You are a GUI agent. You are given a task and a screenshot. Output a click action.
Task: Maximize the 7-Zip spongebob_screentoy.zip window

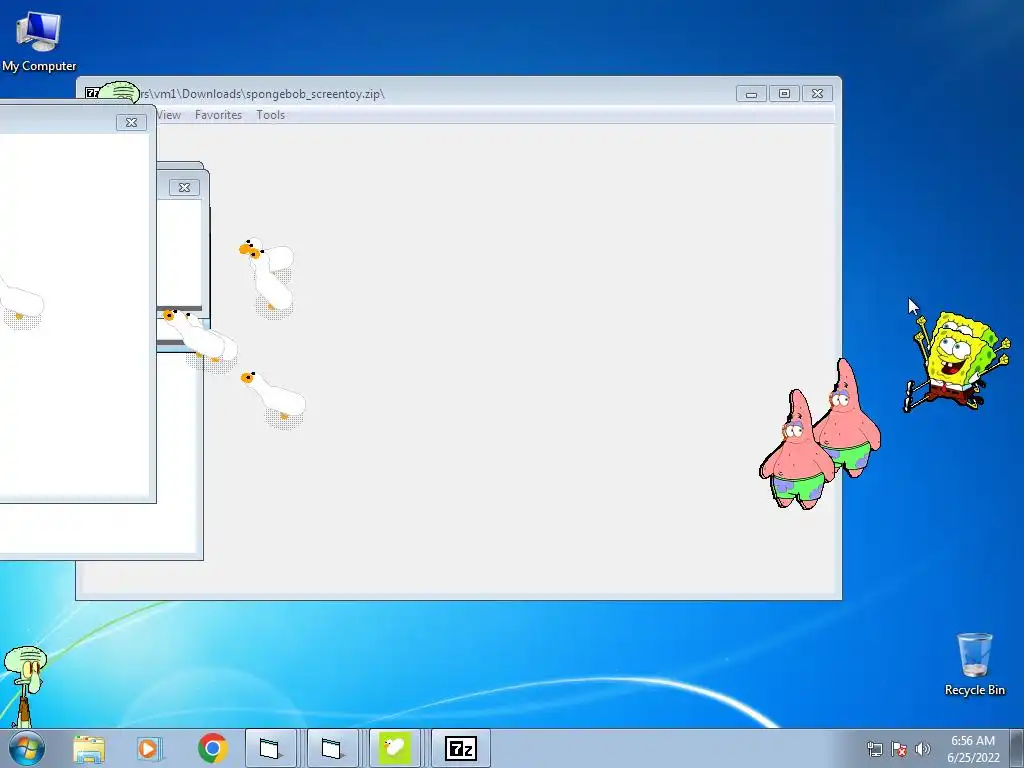pyautogui.click(x=784, y=94)
